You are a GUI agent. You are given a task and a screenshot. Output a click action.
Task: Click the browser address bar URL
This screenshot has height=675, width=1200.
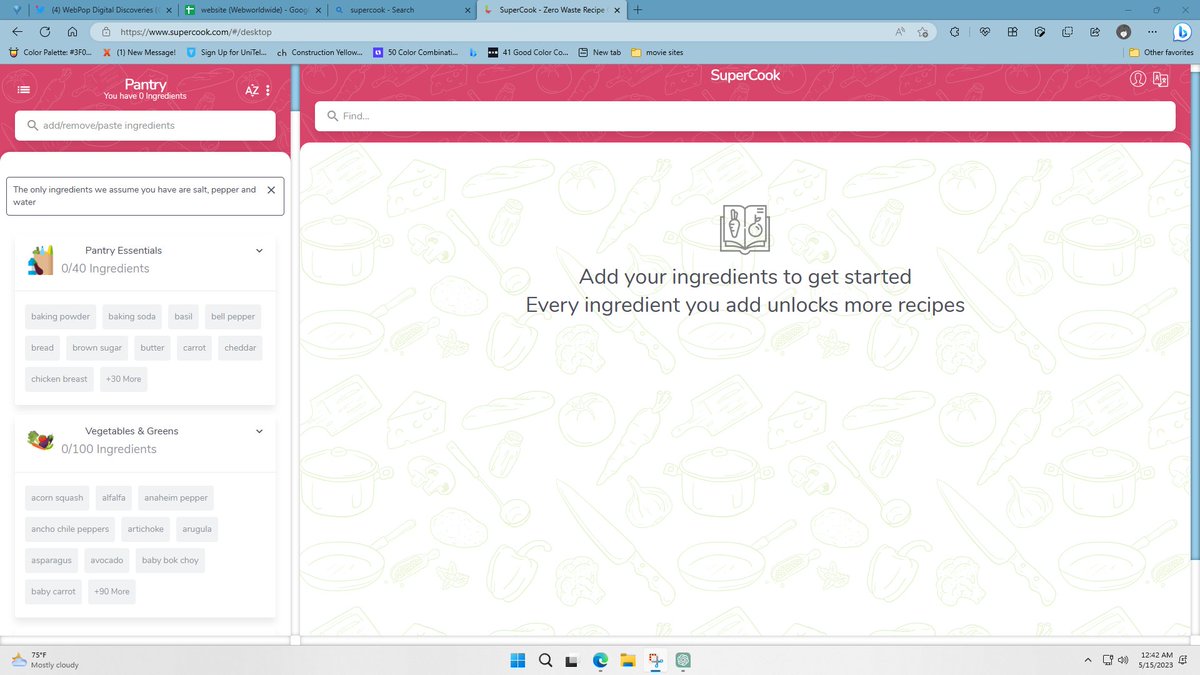tap(195, 32)
